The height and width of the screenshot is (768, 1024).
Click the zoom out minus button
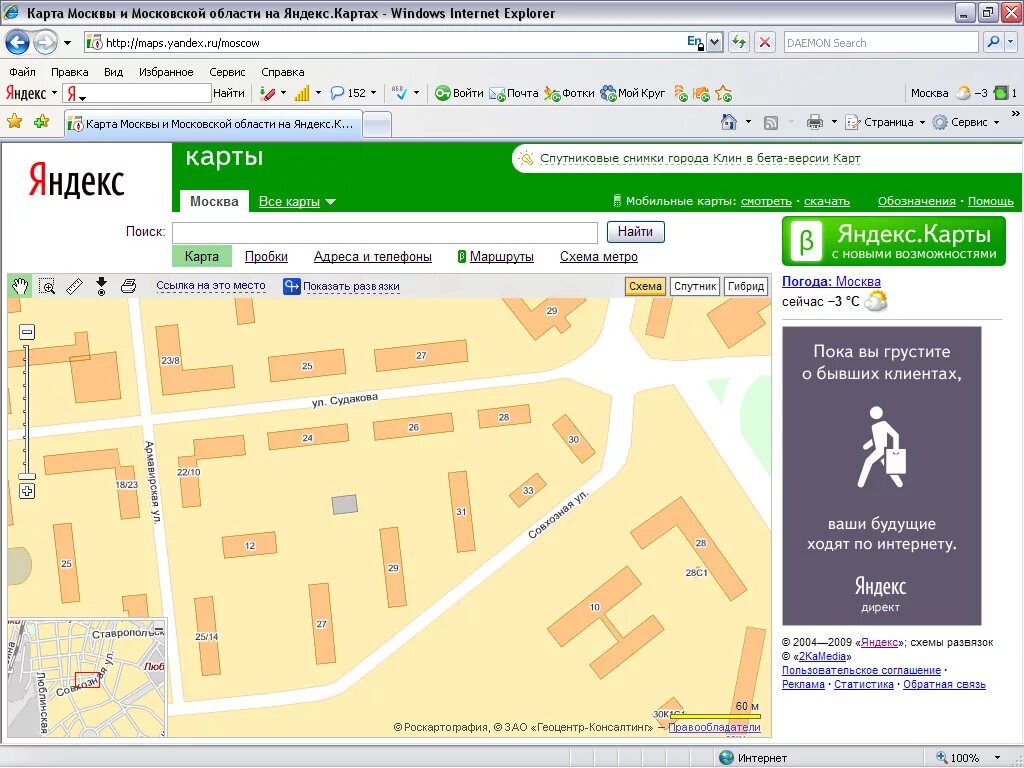tap(27, 332)
